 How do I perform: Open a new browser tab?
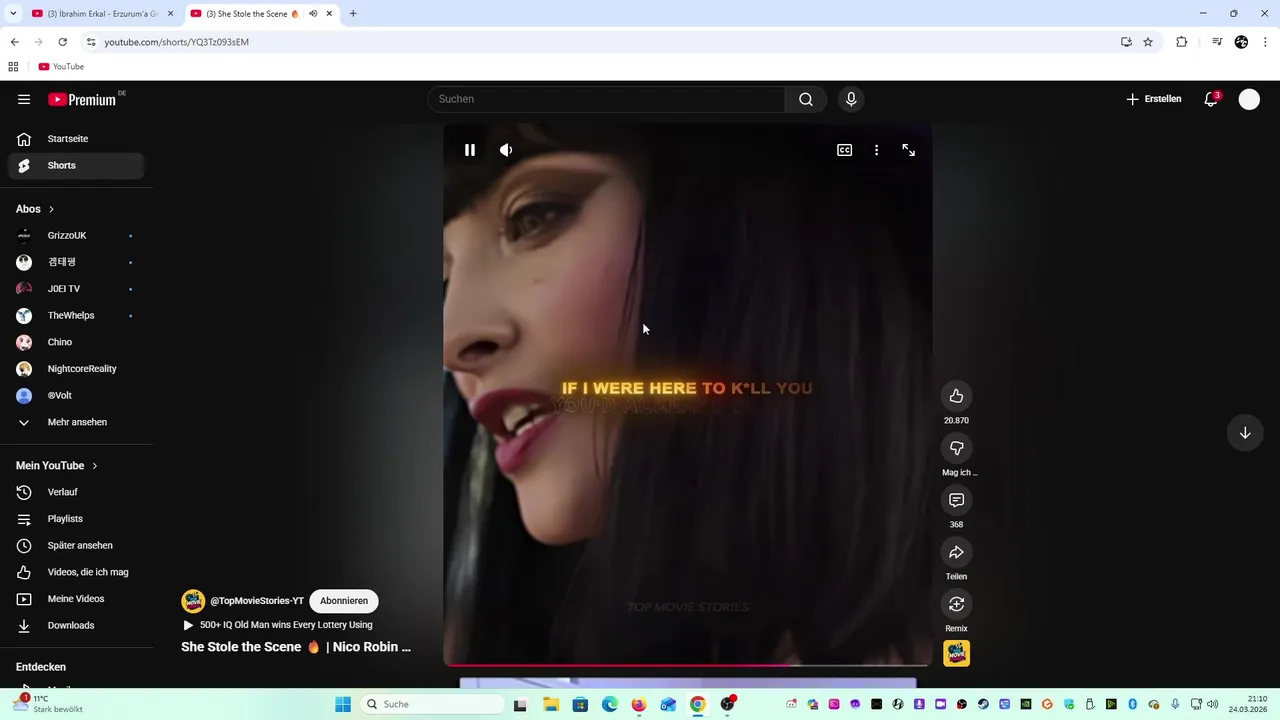coord(353,14)
